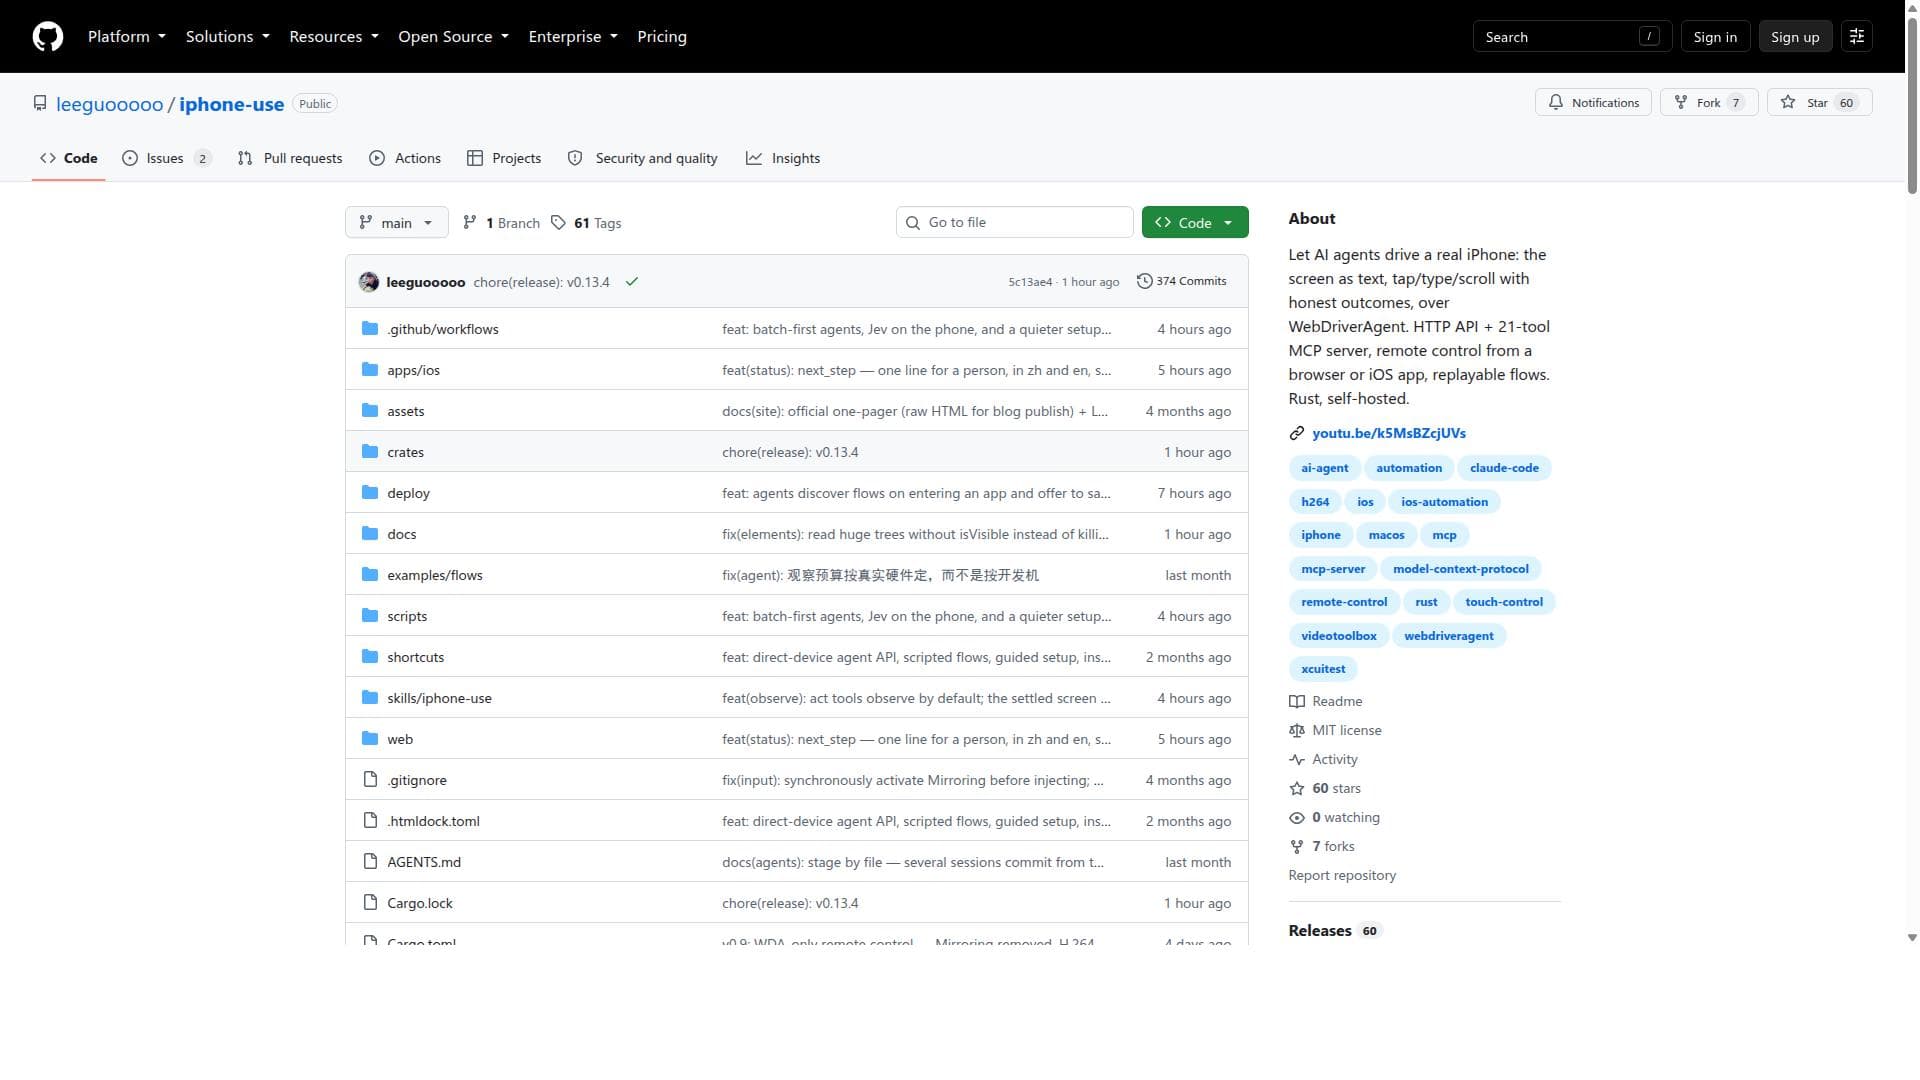The image size is (1920, 1080).
Task: Open the GitHub homepage logo
Action: (48, 37)
